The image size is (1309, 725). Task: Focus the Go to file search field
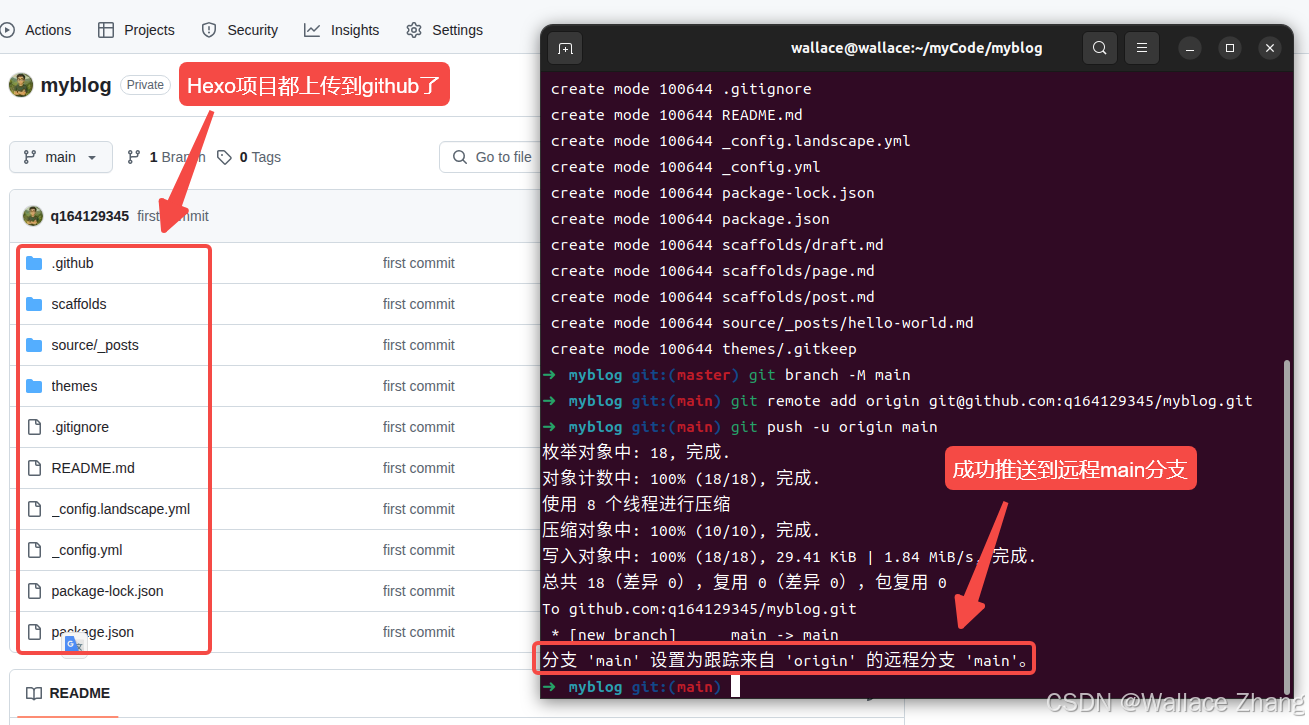(x=491, y=157)
